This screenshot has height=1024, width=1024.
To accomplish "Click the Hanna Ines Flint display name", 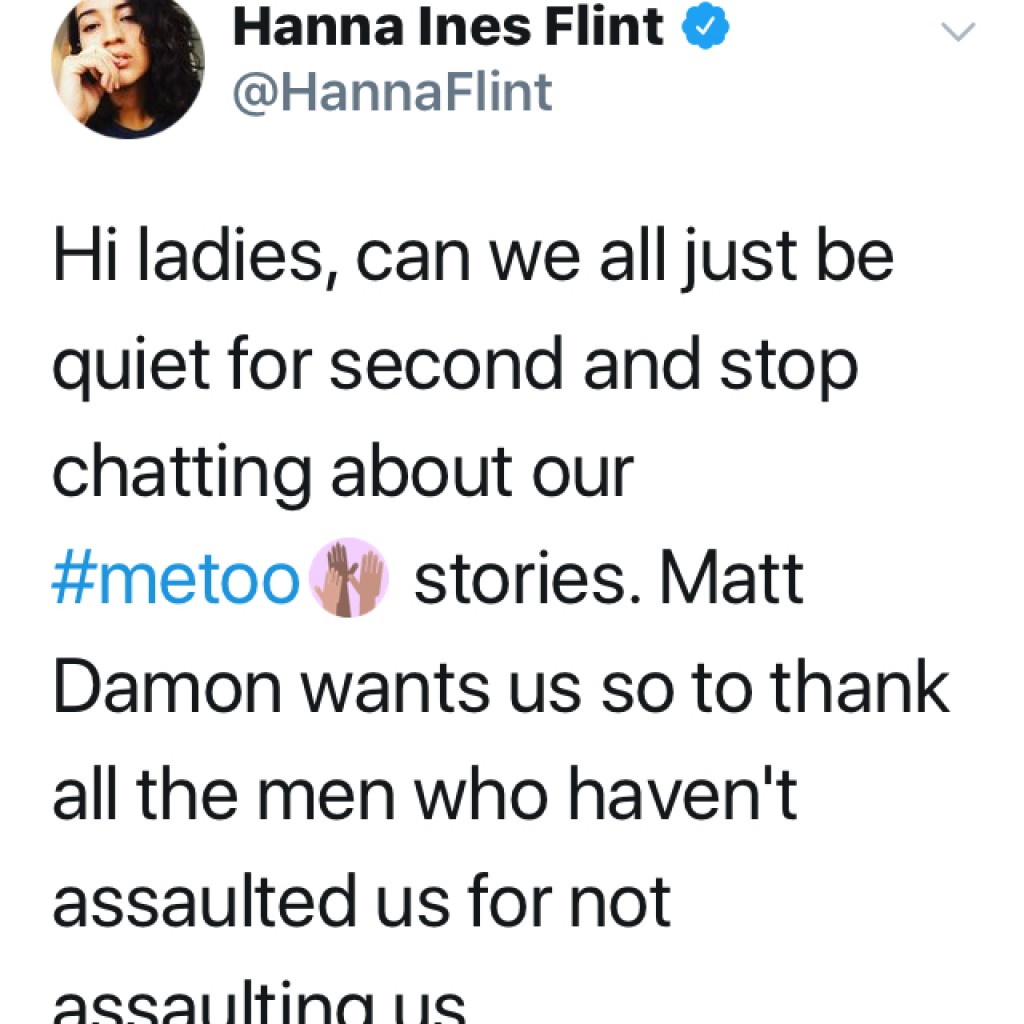I will pos(448,27).
